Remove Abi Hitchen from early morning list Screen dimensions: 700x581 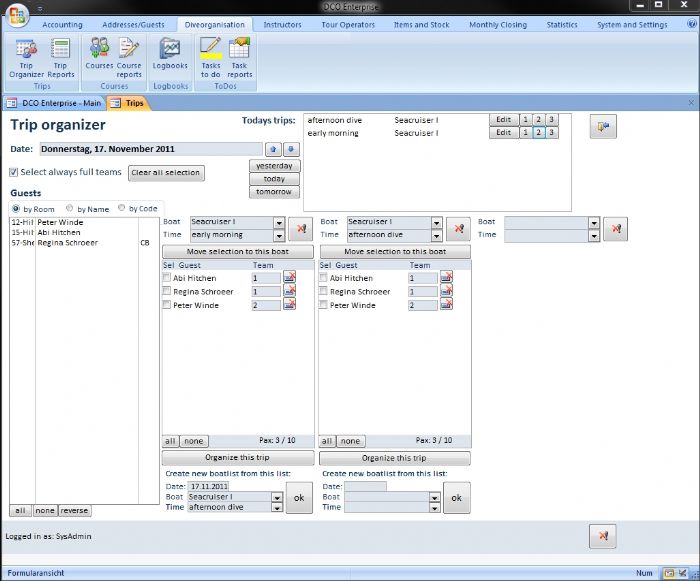[x=290, y=277]
